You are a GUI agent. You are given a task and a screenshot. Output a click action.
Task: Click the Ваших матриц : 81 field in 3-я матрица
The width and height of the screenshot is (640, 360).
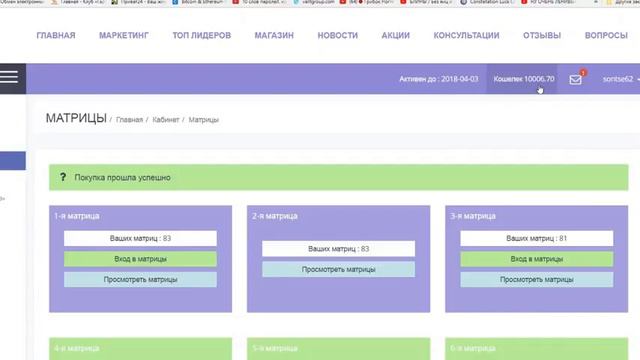pyautogui.click(x=537, y=238)
